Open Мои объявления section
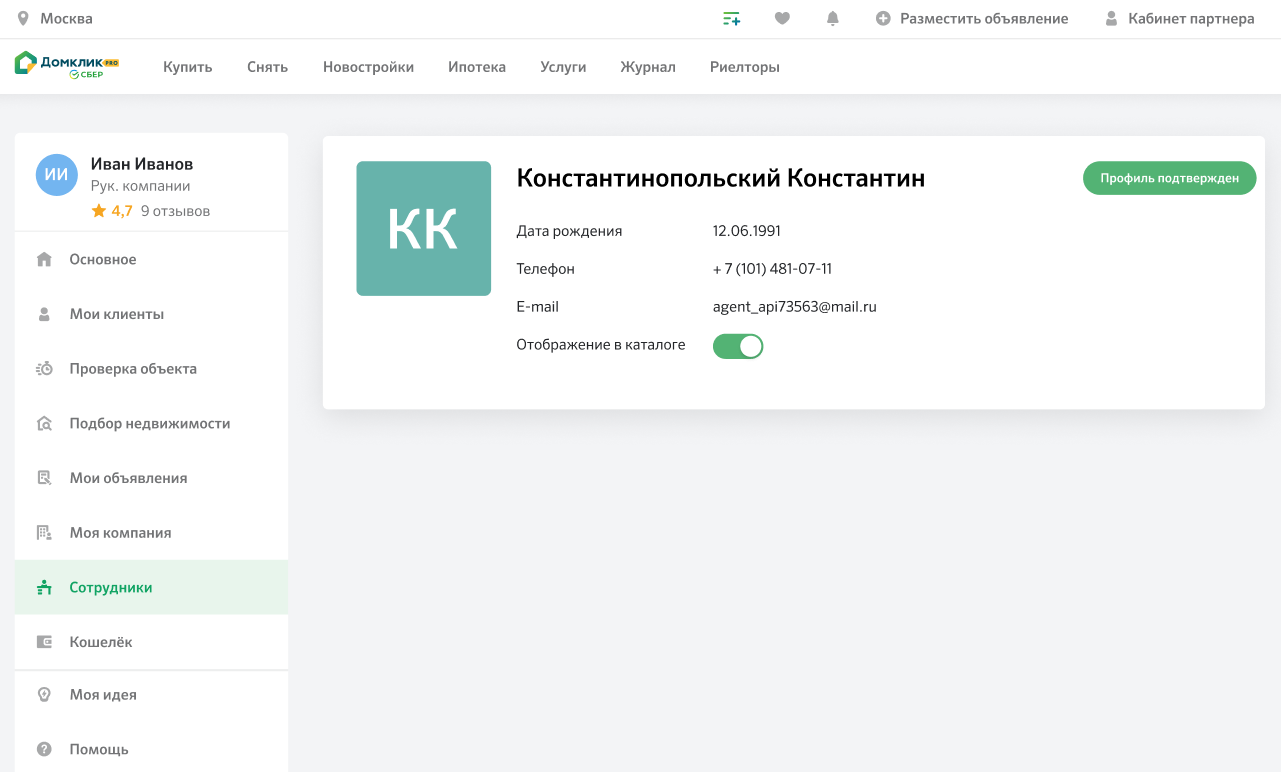This screenshot has width=1281, height=772. click(151, 478)
